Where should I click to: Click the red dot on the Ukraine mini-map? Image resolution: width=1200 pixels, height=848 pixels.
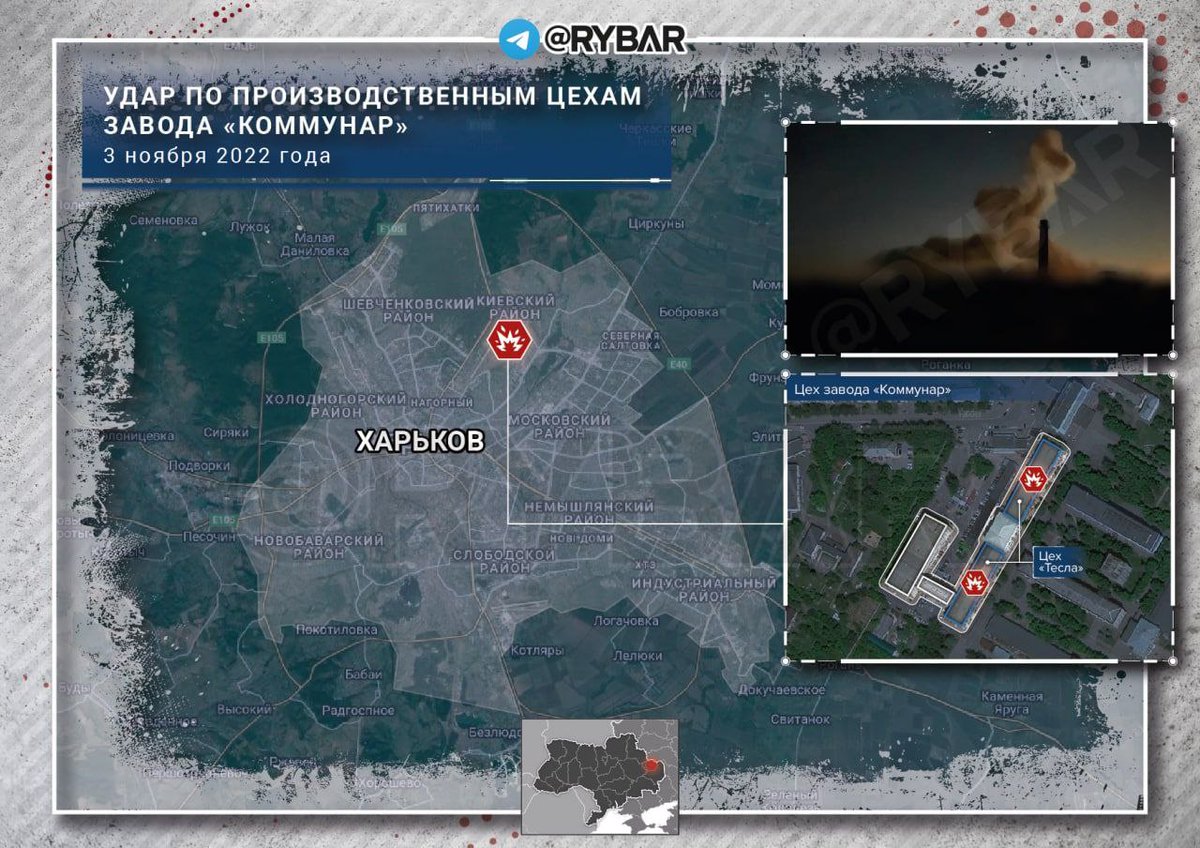(x=653, y=766)
